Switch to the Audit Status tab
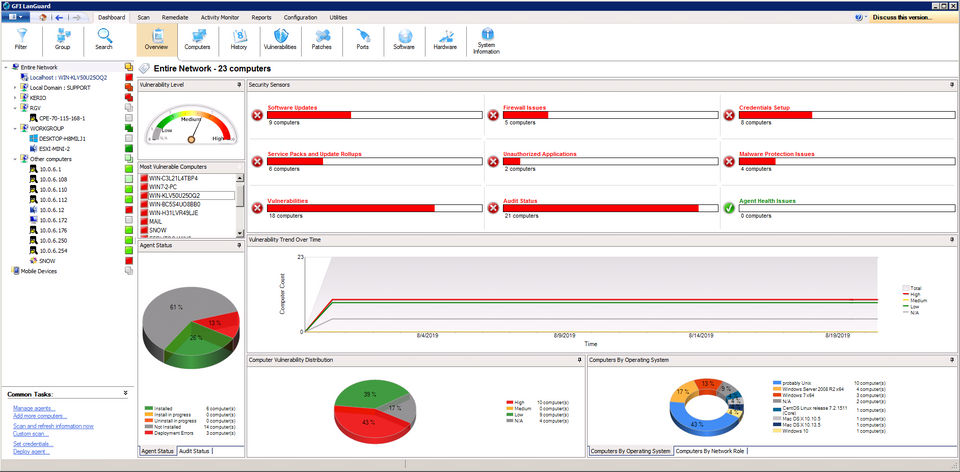This screenshot has width=960, height=472. pyautogui.click(x=194, y=451)
